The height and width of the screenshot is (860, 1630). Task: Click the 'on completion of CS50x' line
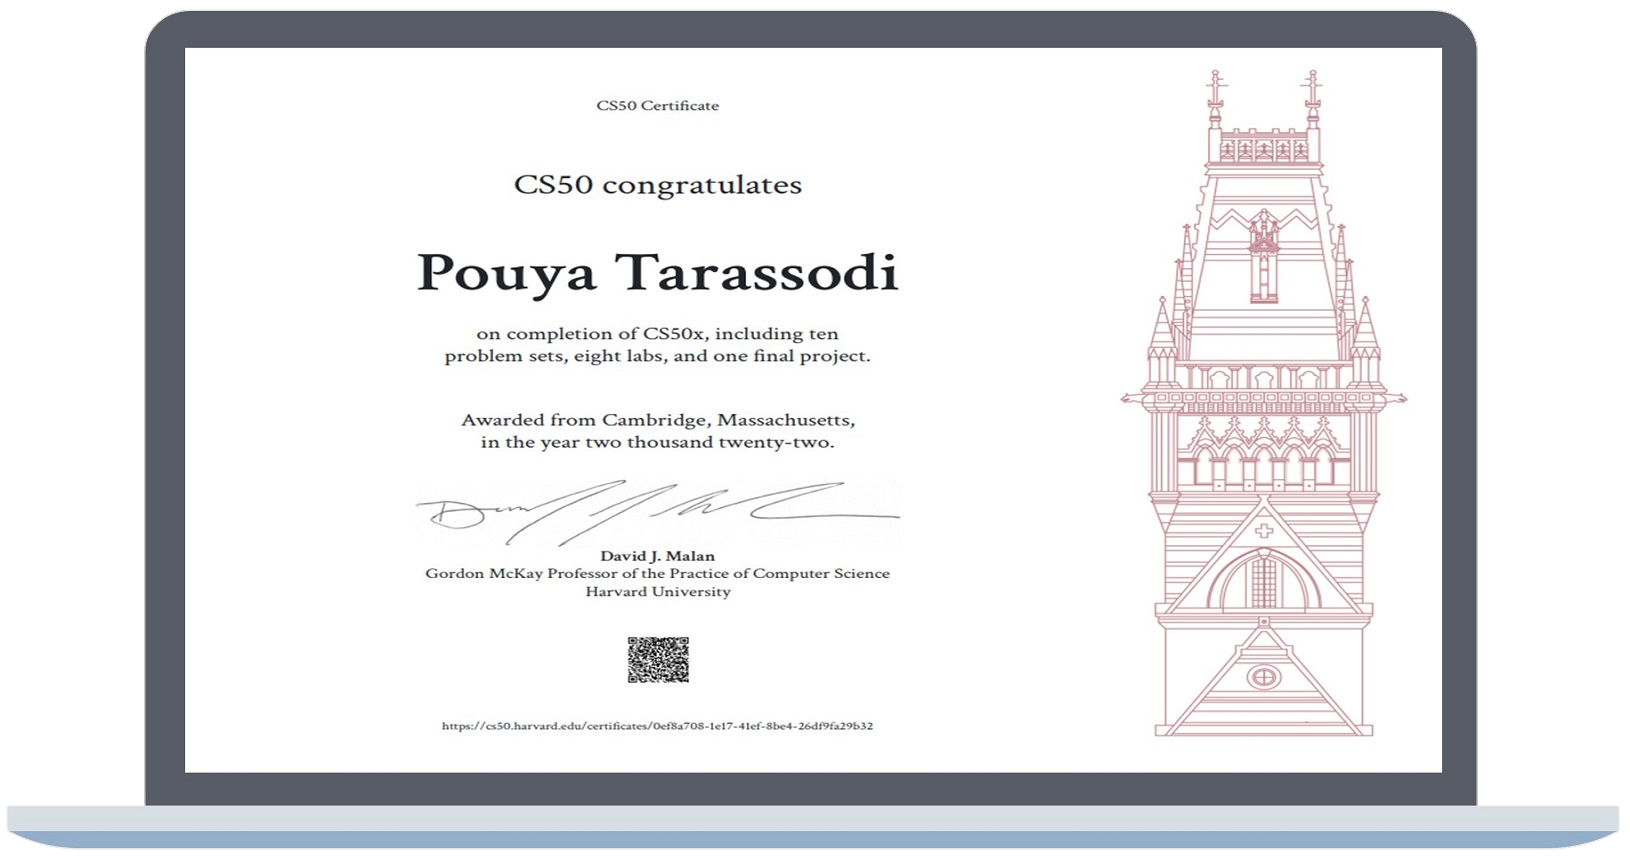pos(657,334)
